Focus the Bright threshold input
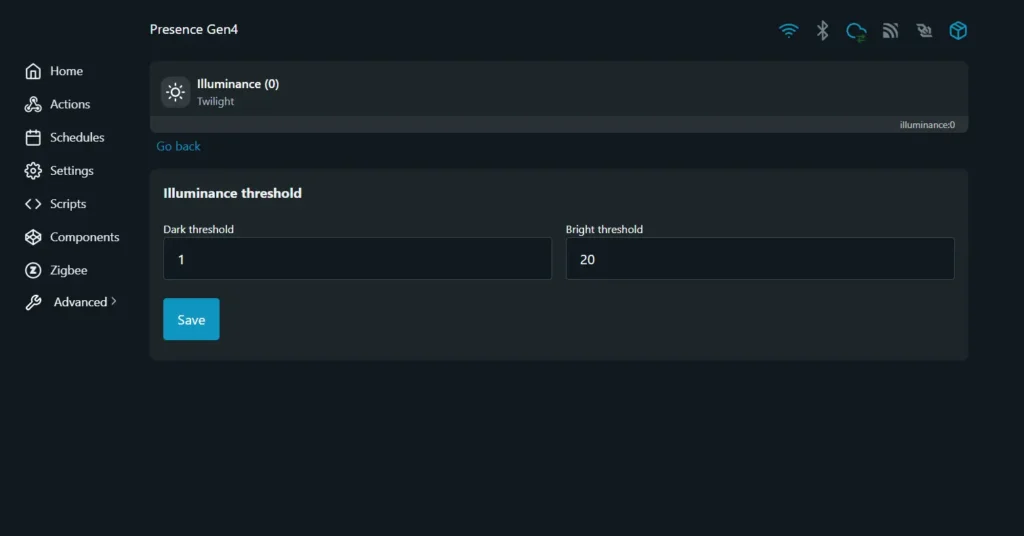The image size is (1024, 536). (760, 259)
